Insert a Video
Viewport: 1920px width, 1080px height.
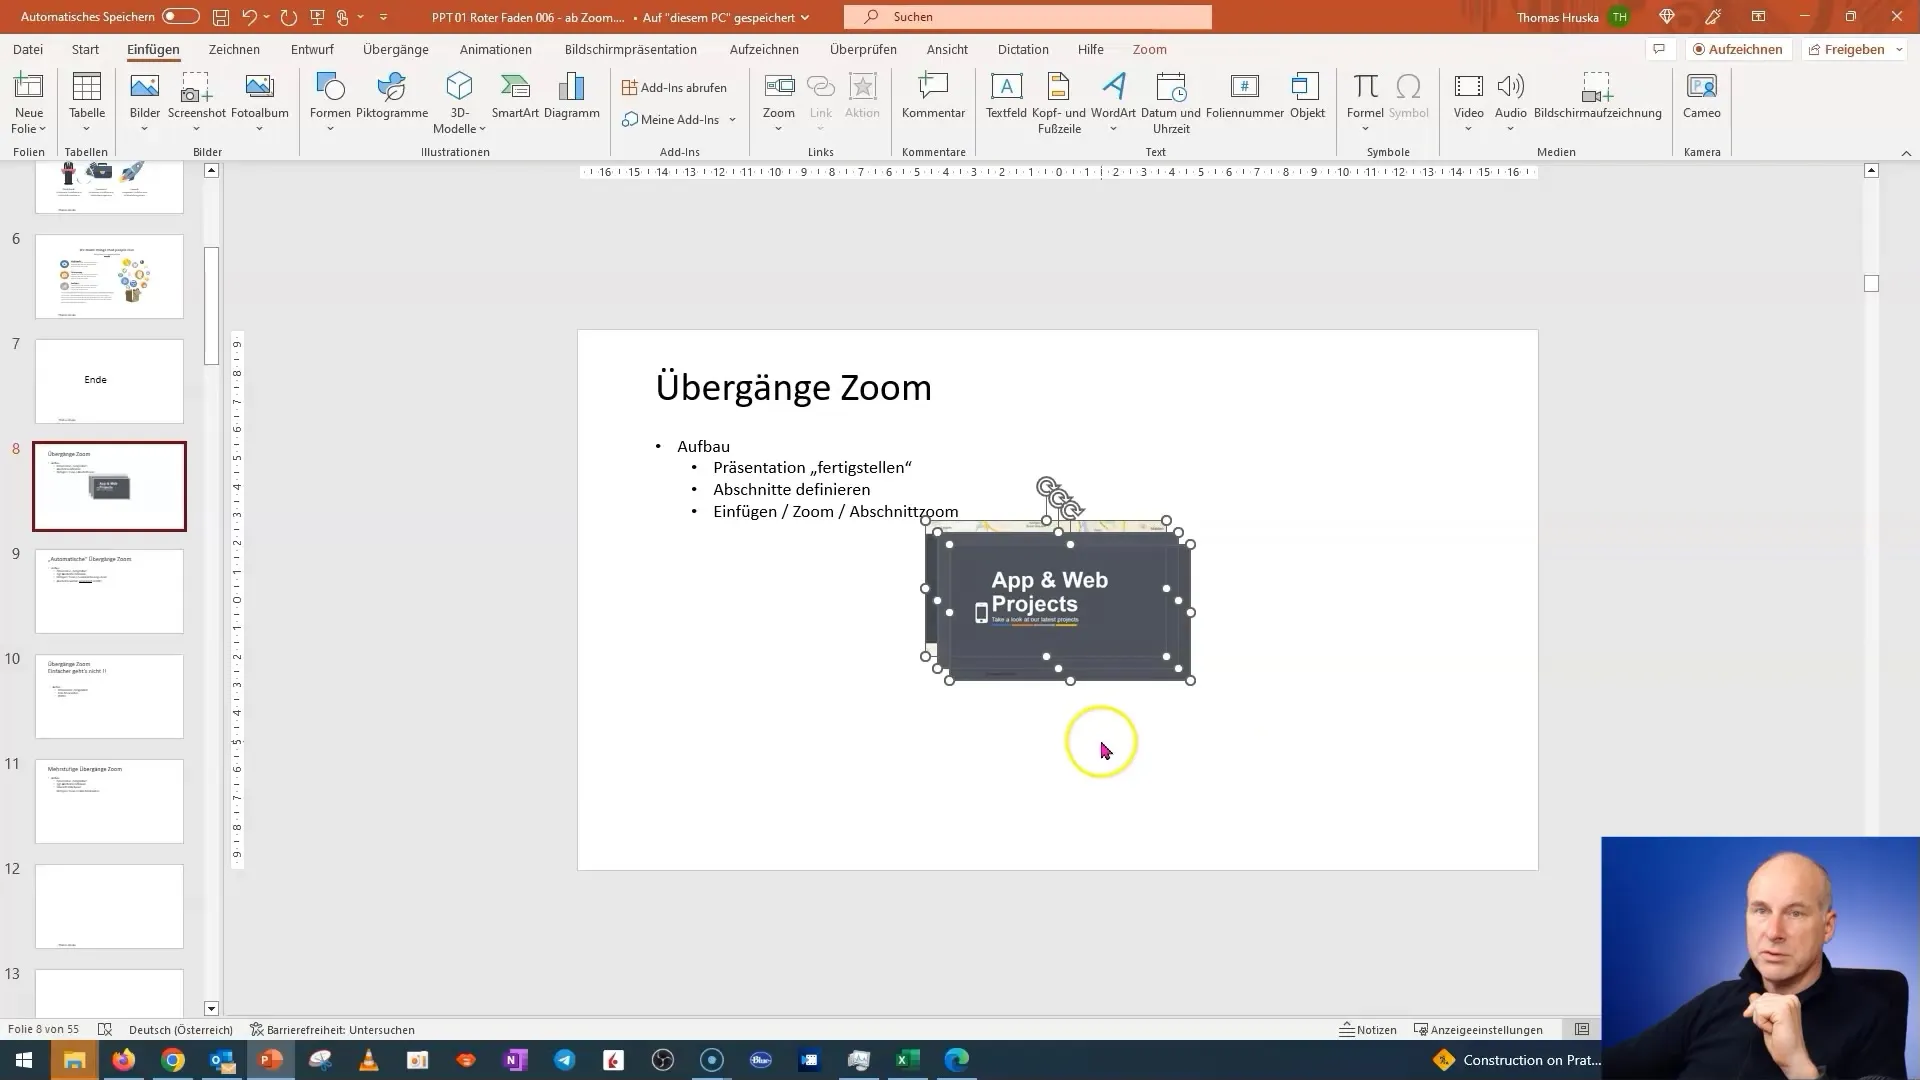(x=1468, y=103)
